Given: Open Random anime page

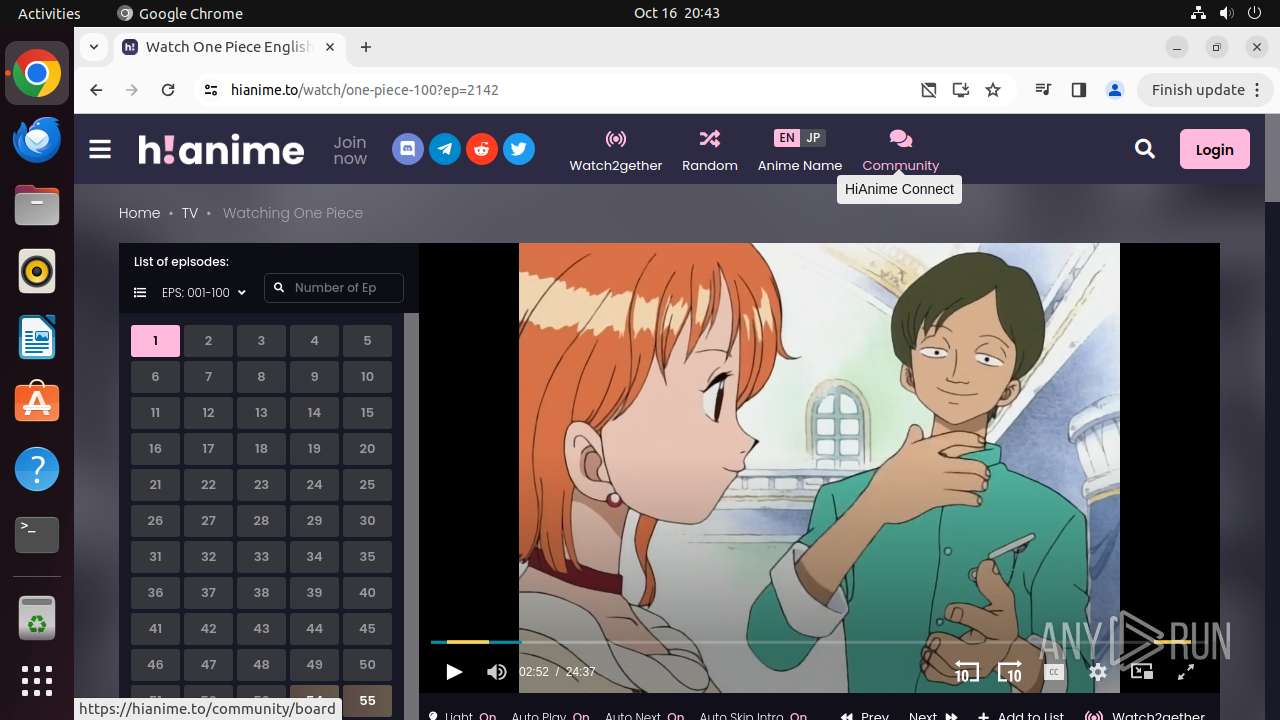Looking at the screenshot, I should pyautogui.click(x=710, y=150).
